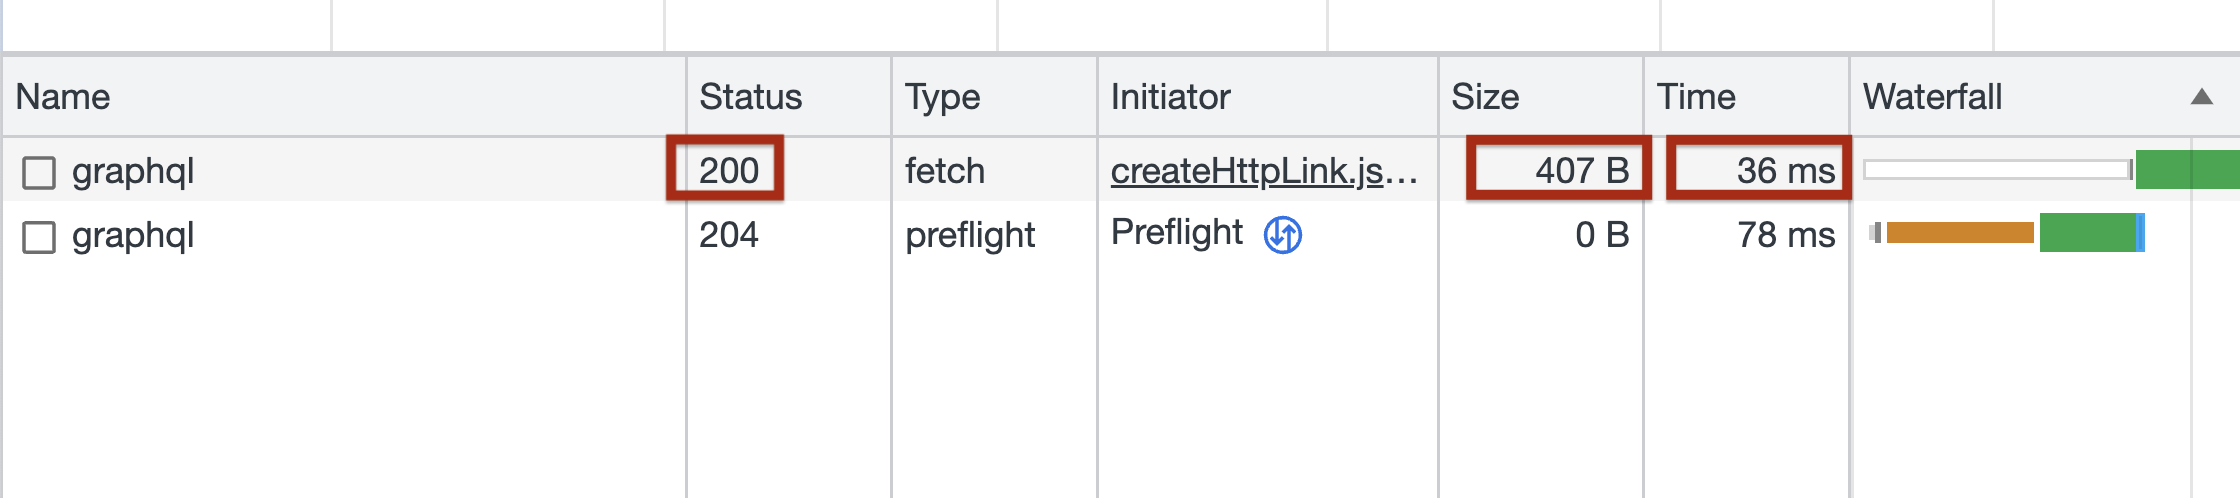Click the green waterfall bar of fetch request
This screenshot has height=498, width=2240.
click(x=2186, y=170)
